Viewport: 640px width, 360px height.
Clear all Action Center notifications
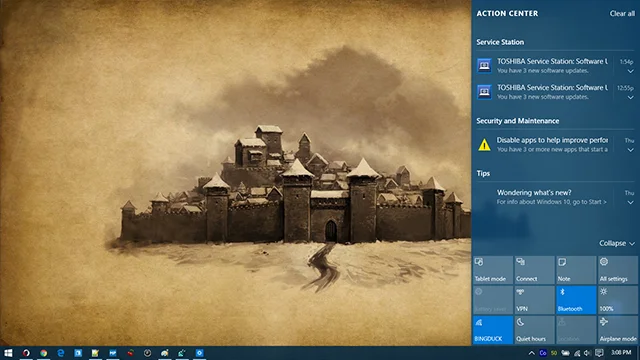point(622,13)
